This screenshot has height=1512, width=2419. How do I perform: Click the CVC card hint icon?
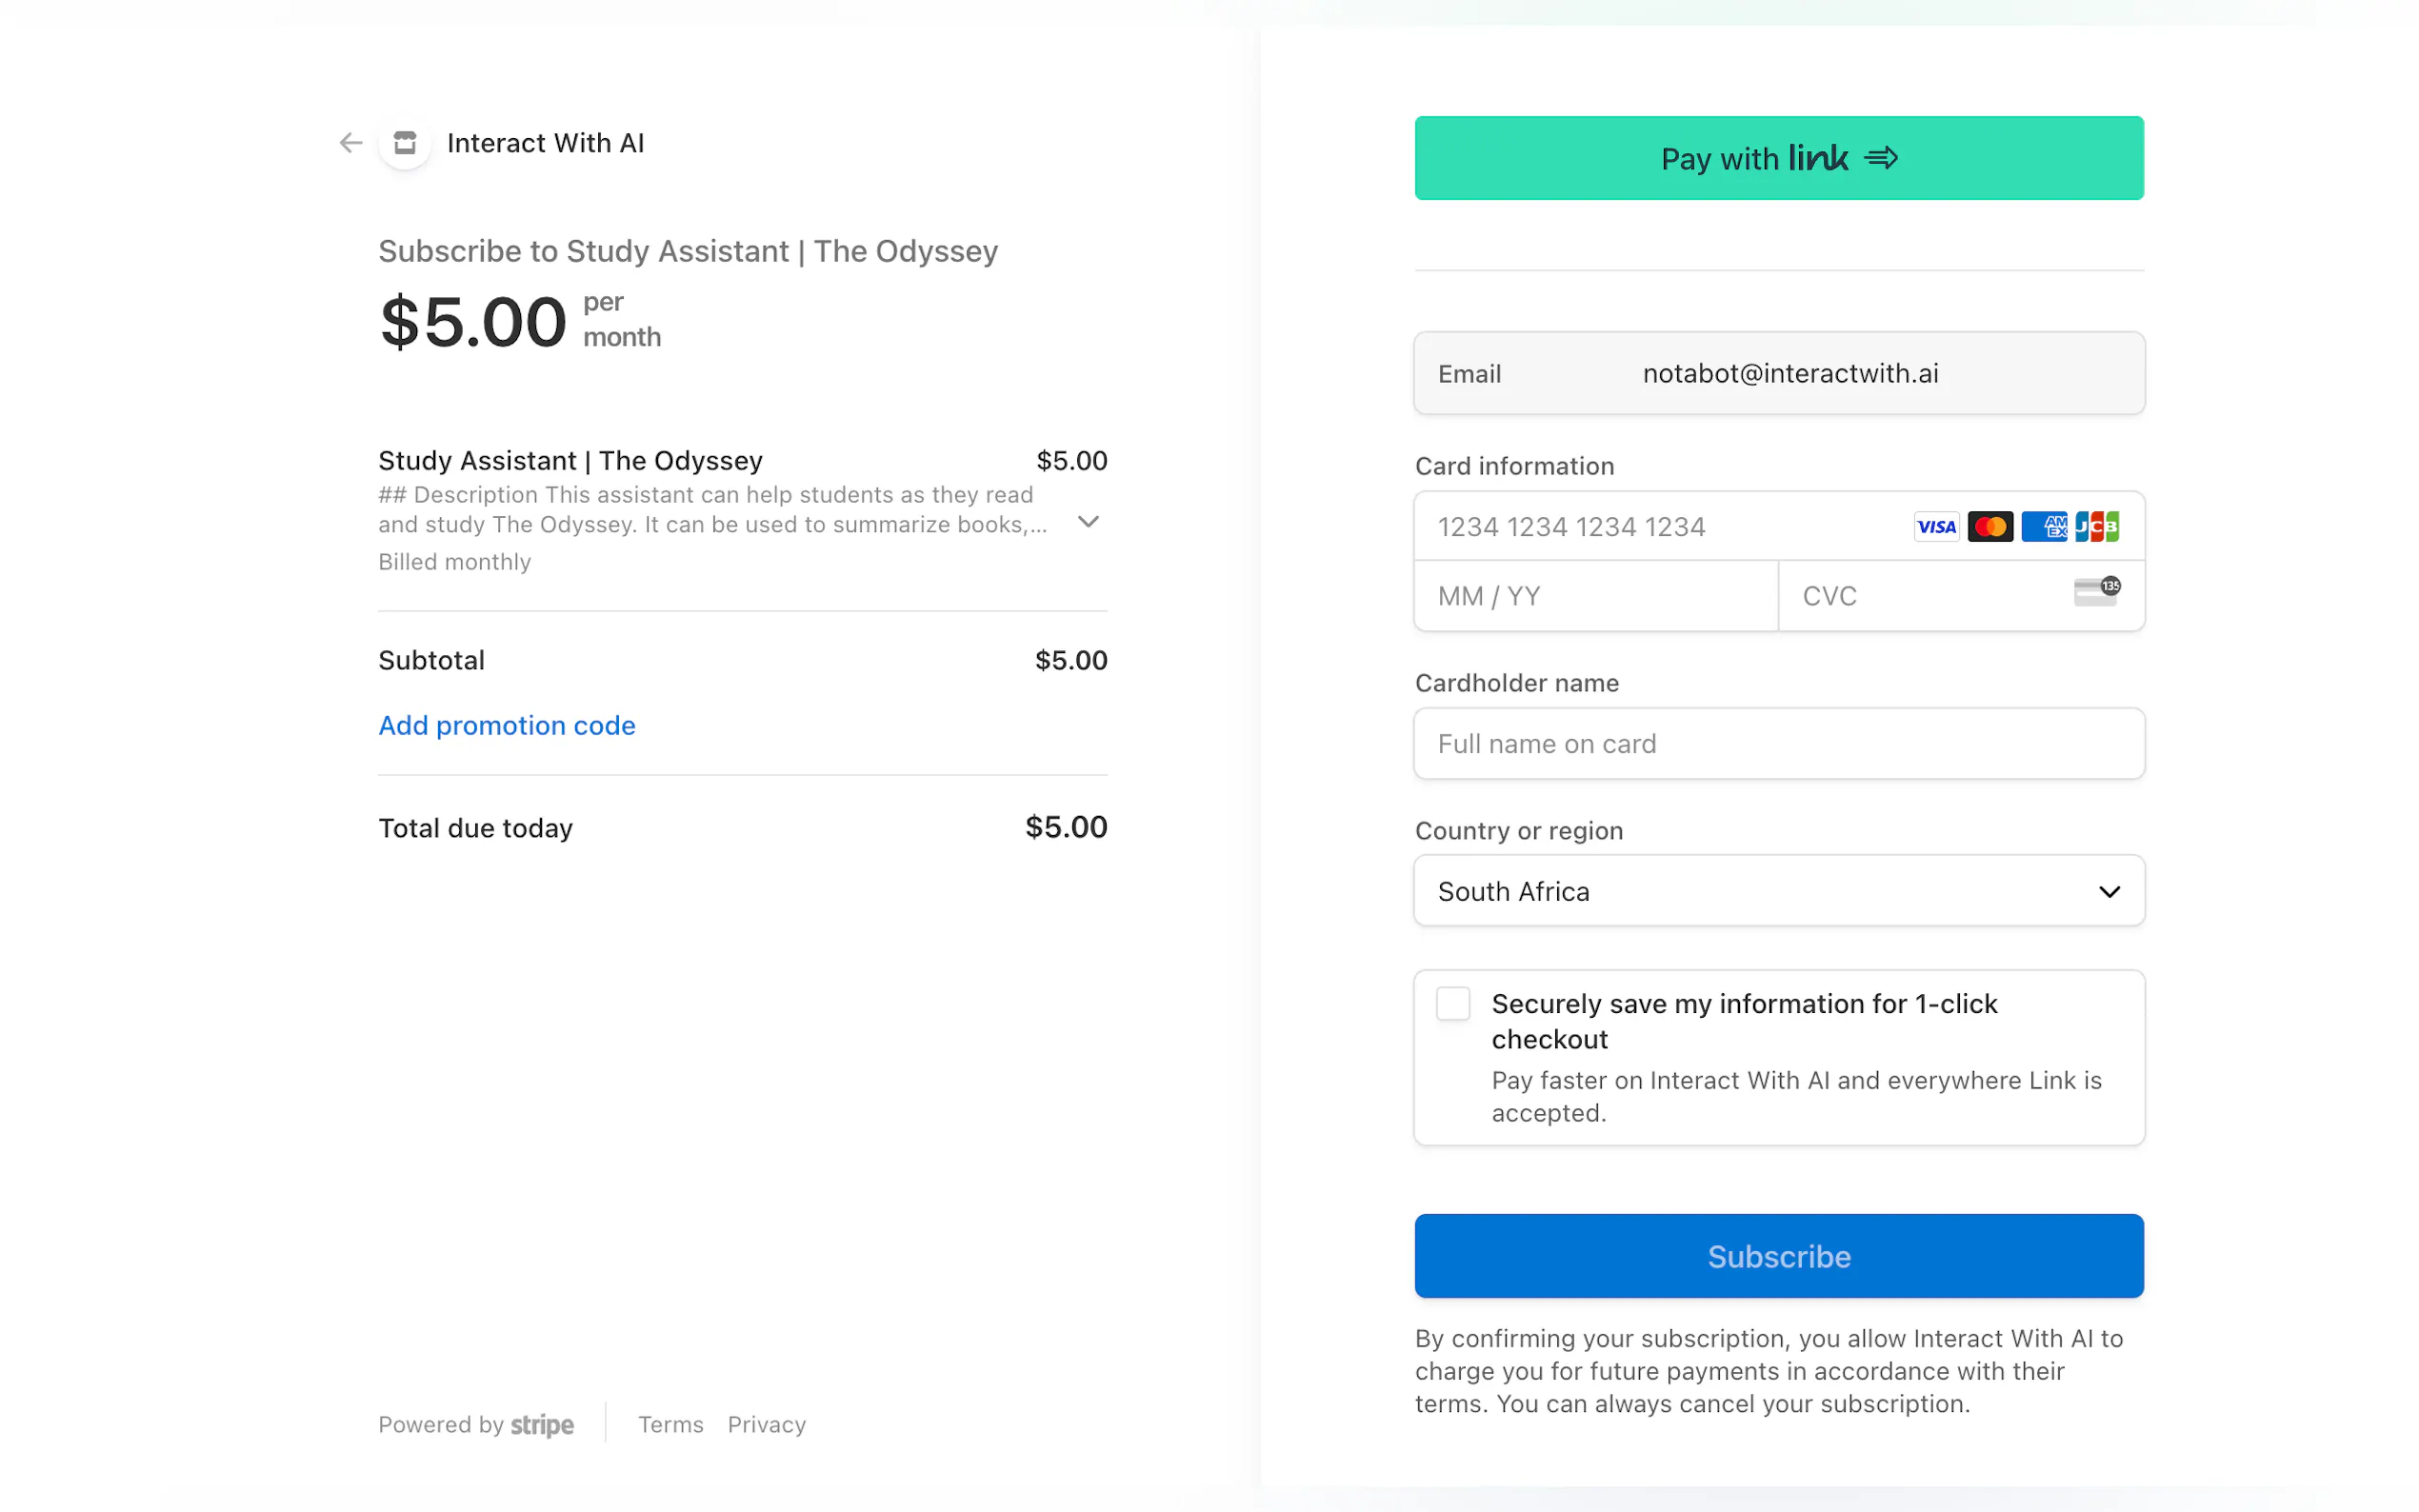2096,592
